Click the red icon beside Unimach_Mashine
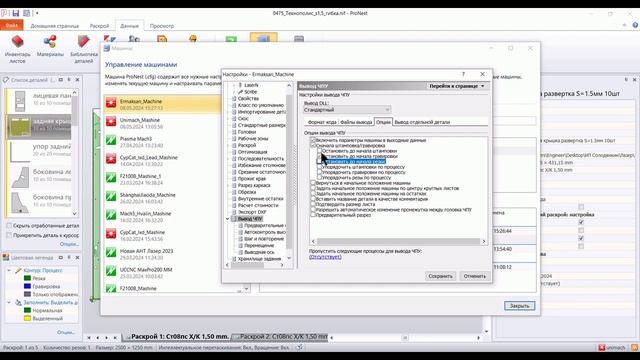 point(111,121)
